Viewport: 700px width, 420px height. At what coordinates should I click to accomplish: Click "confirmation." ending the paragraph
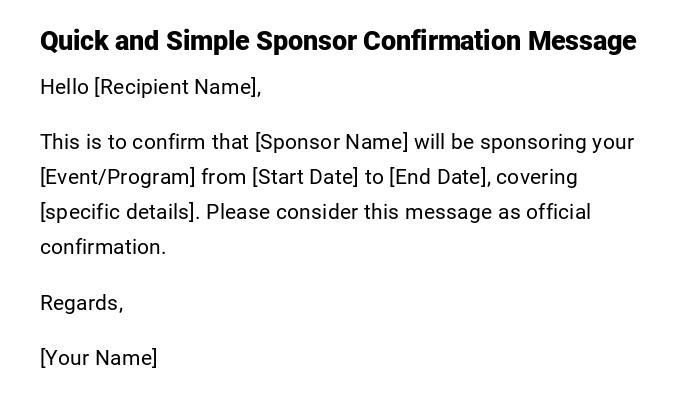[103, 247]
